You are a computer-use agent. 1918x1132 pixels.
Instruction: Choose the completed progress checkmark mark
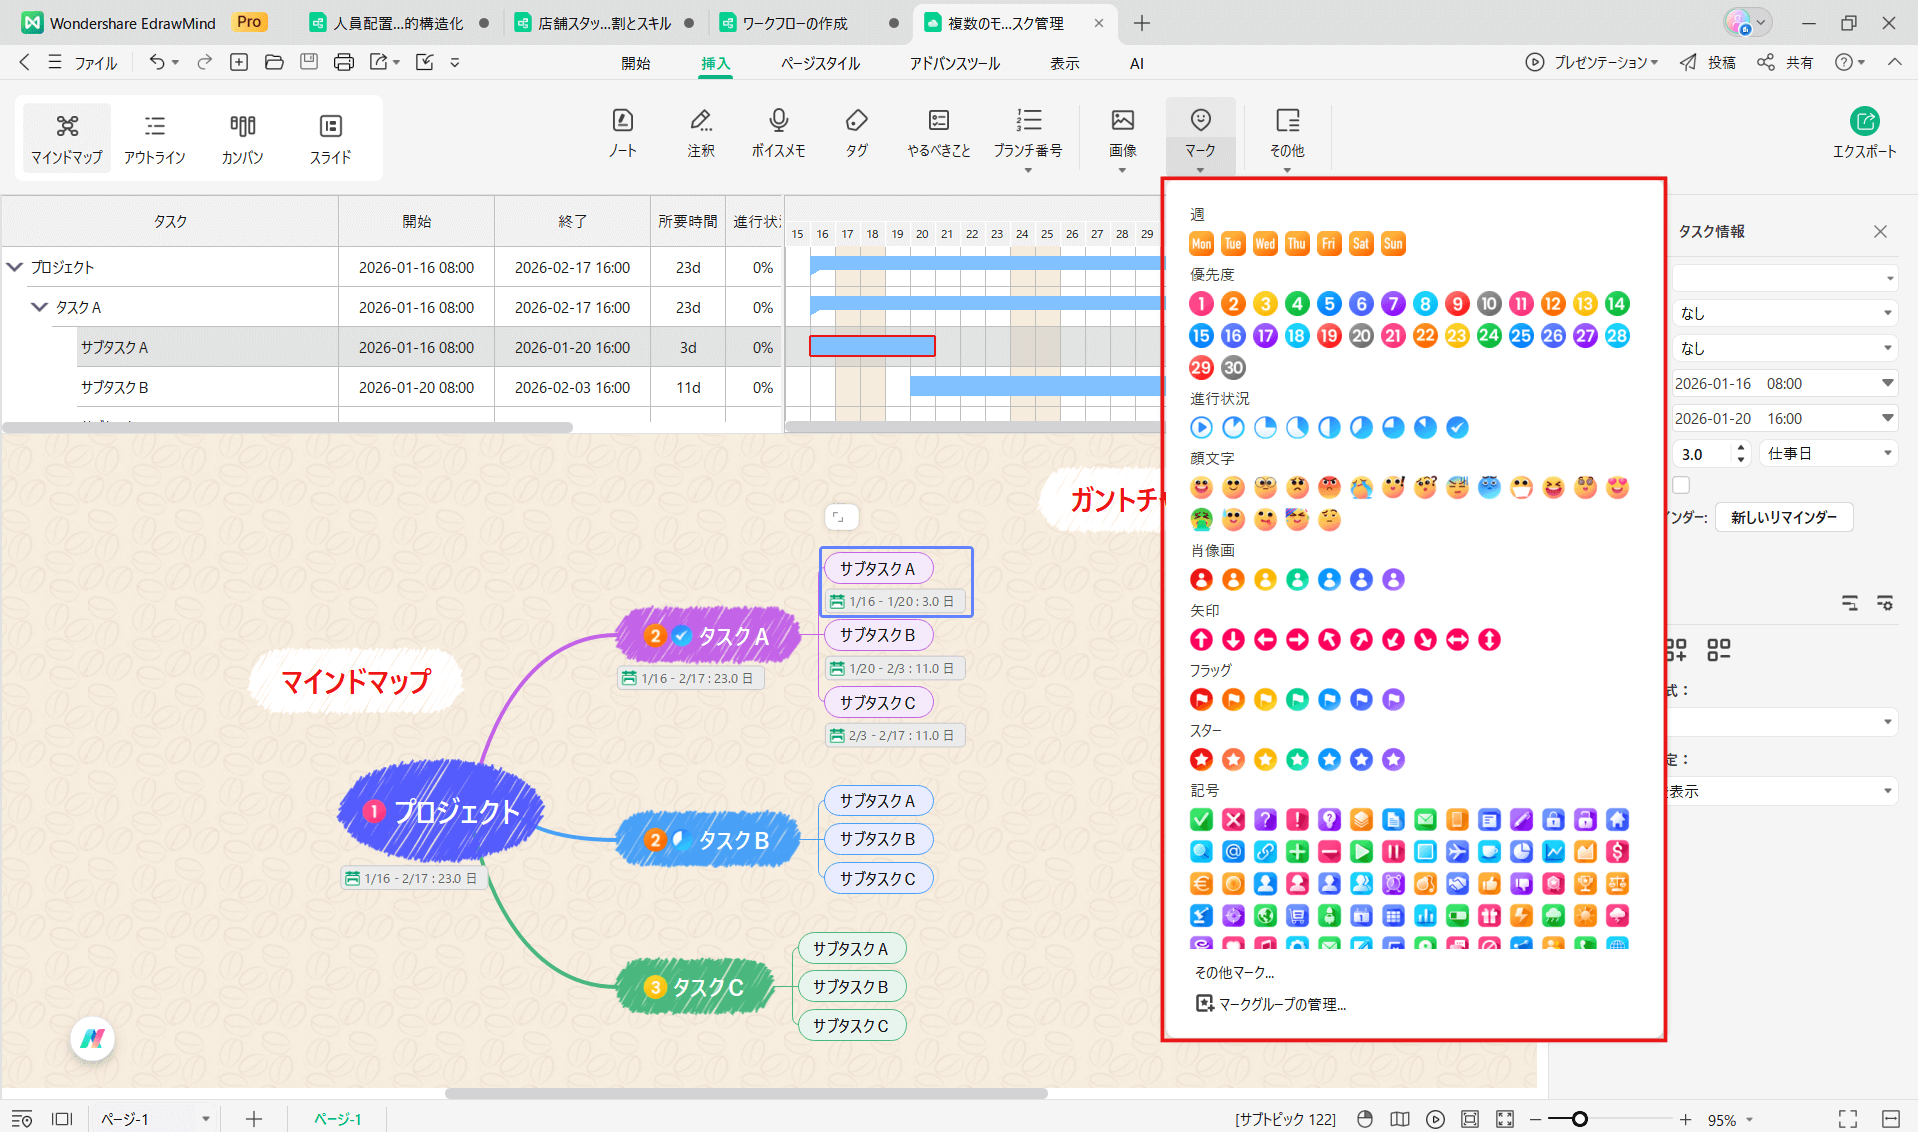point(1457,428)
